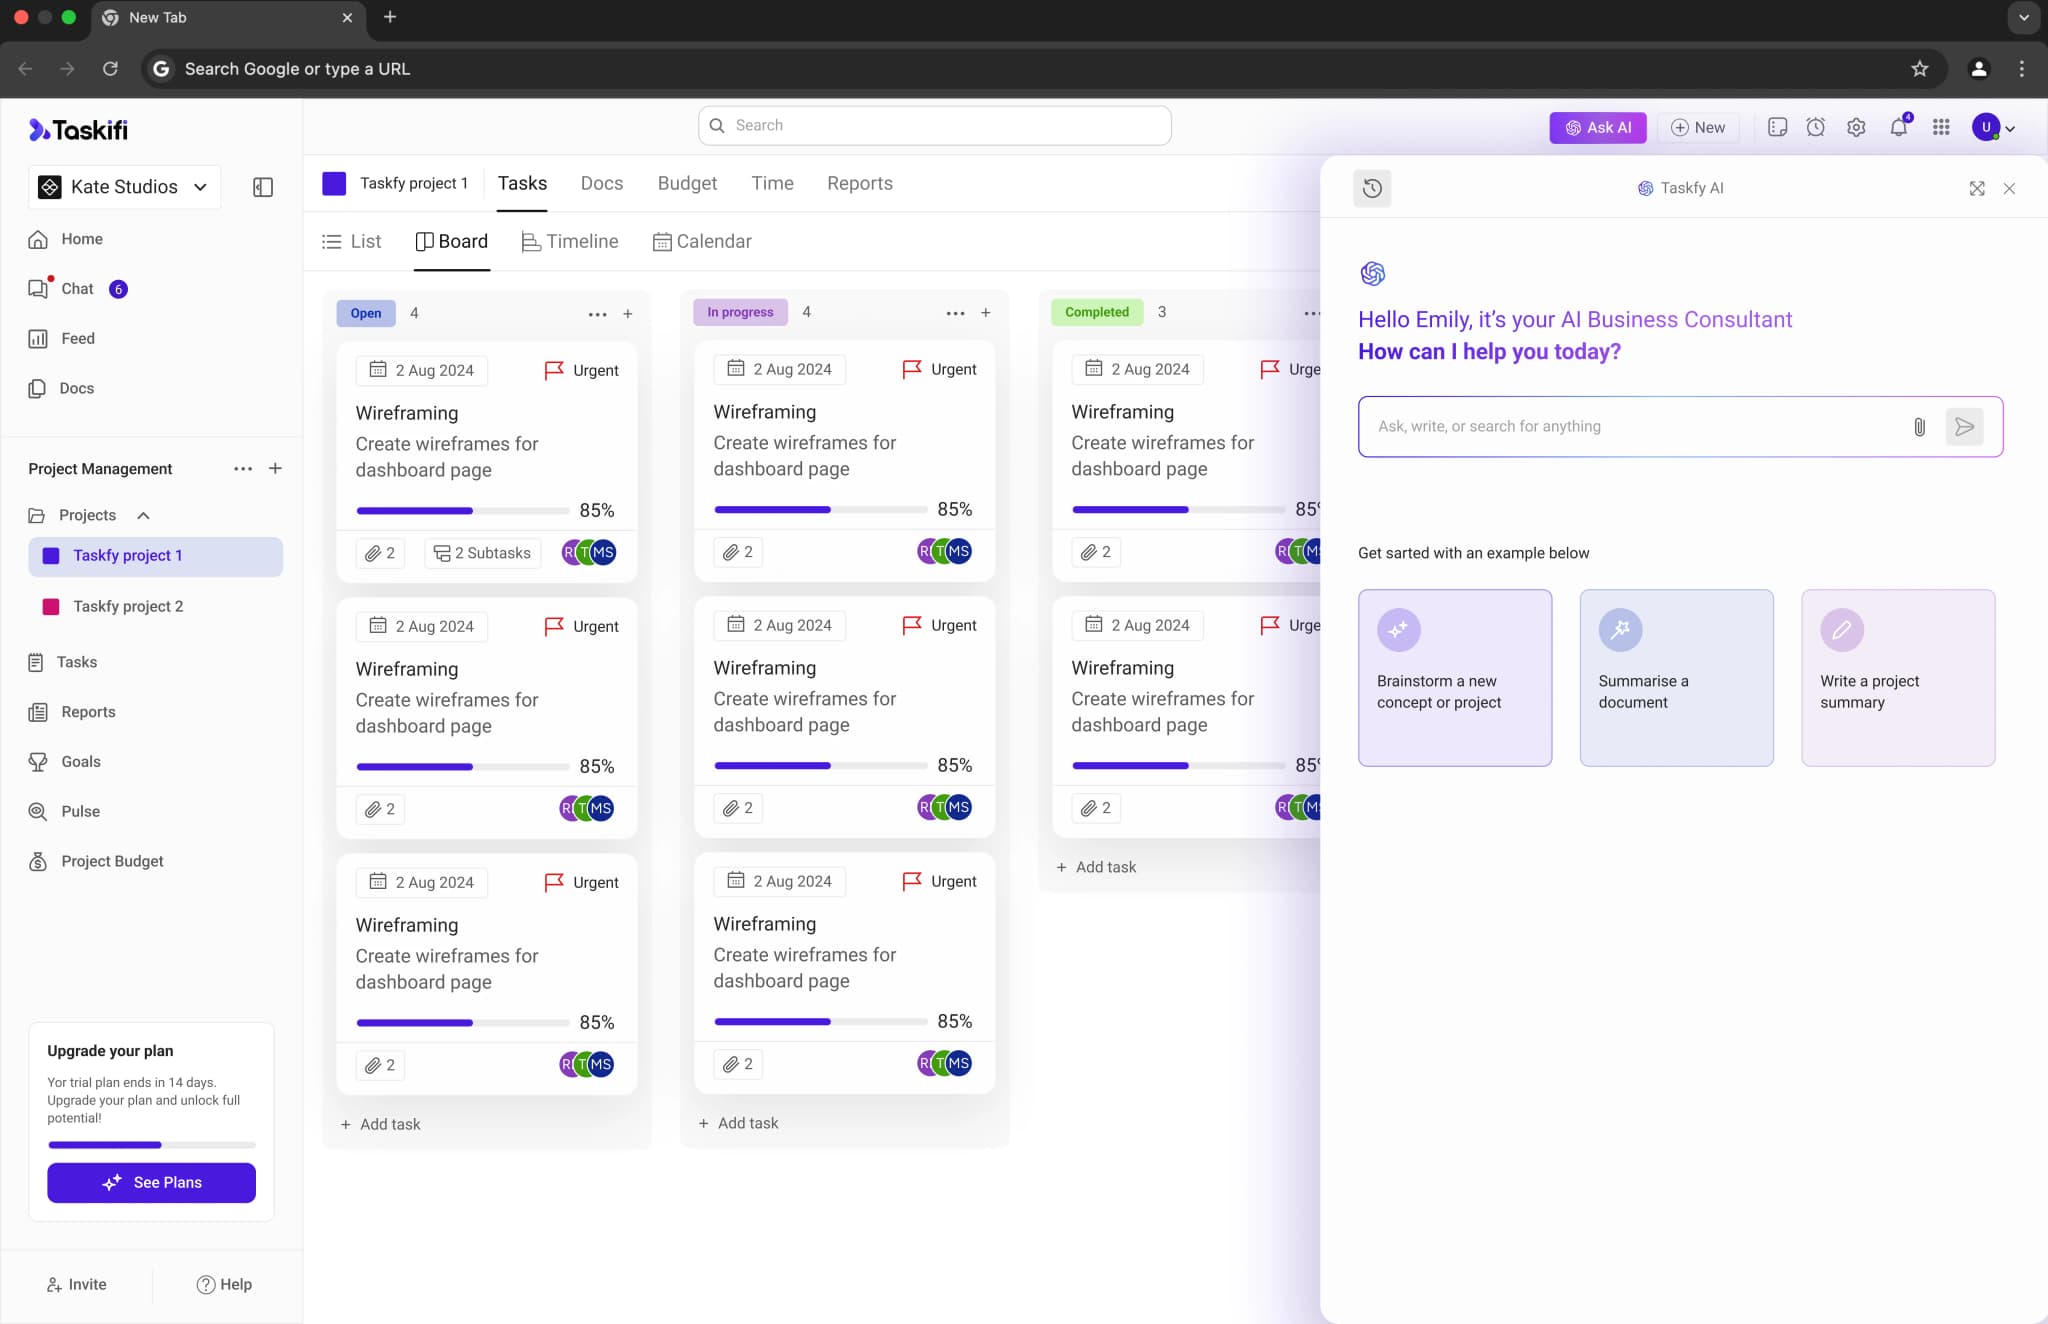This screenshot has height=1324, width=2048.
Task: Click the See Plans button
Action: [x=151, y=1182]
